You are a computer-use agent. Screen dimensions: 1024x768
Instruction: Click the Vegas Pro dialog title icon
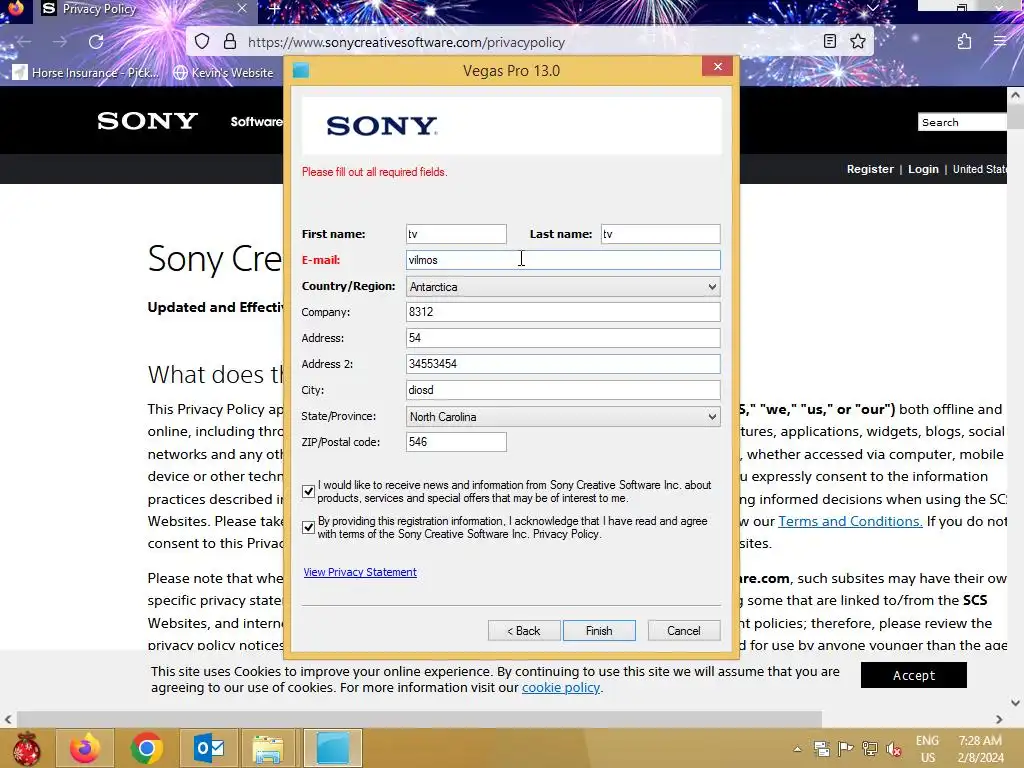(301, 71)
